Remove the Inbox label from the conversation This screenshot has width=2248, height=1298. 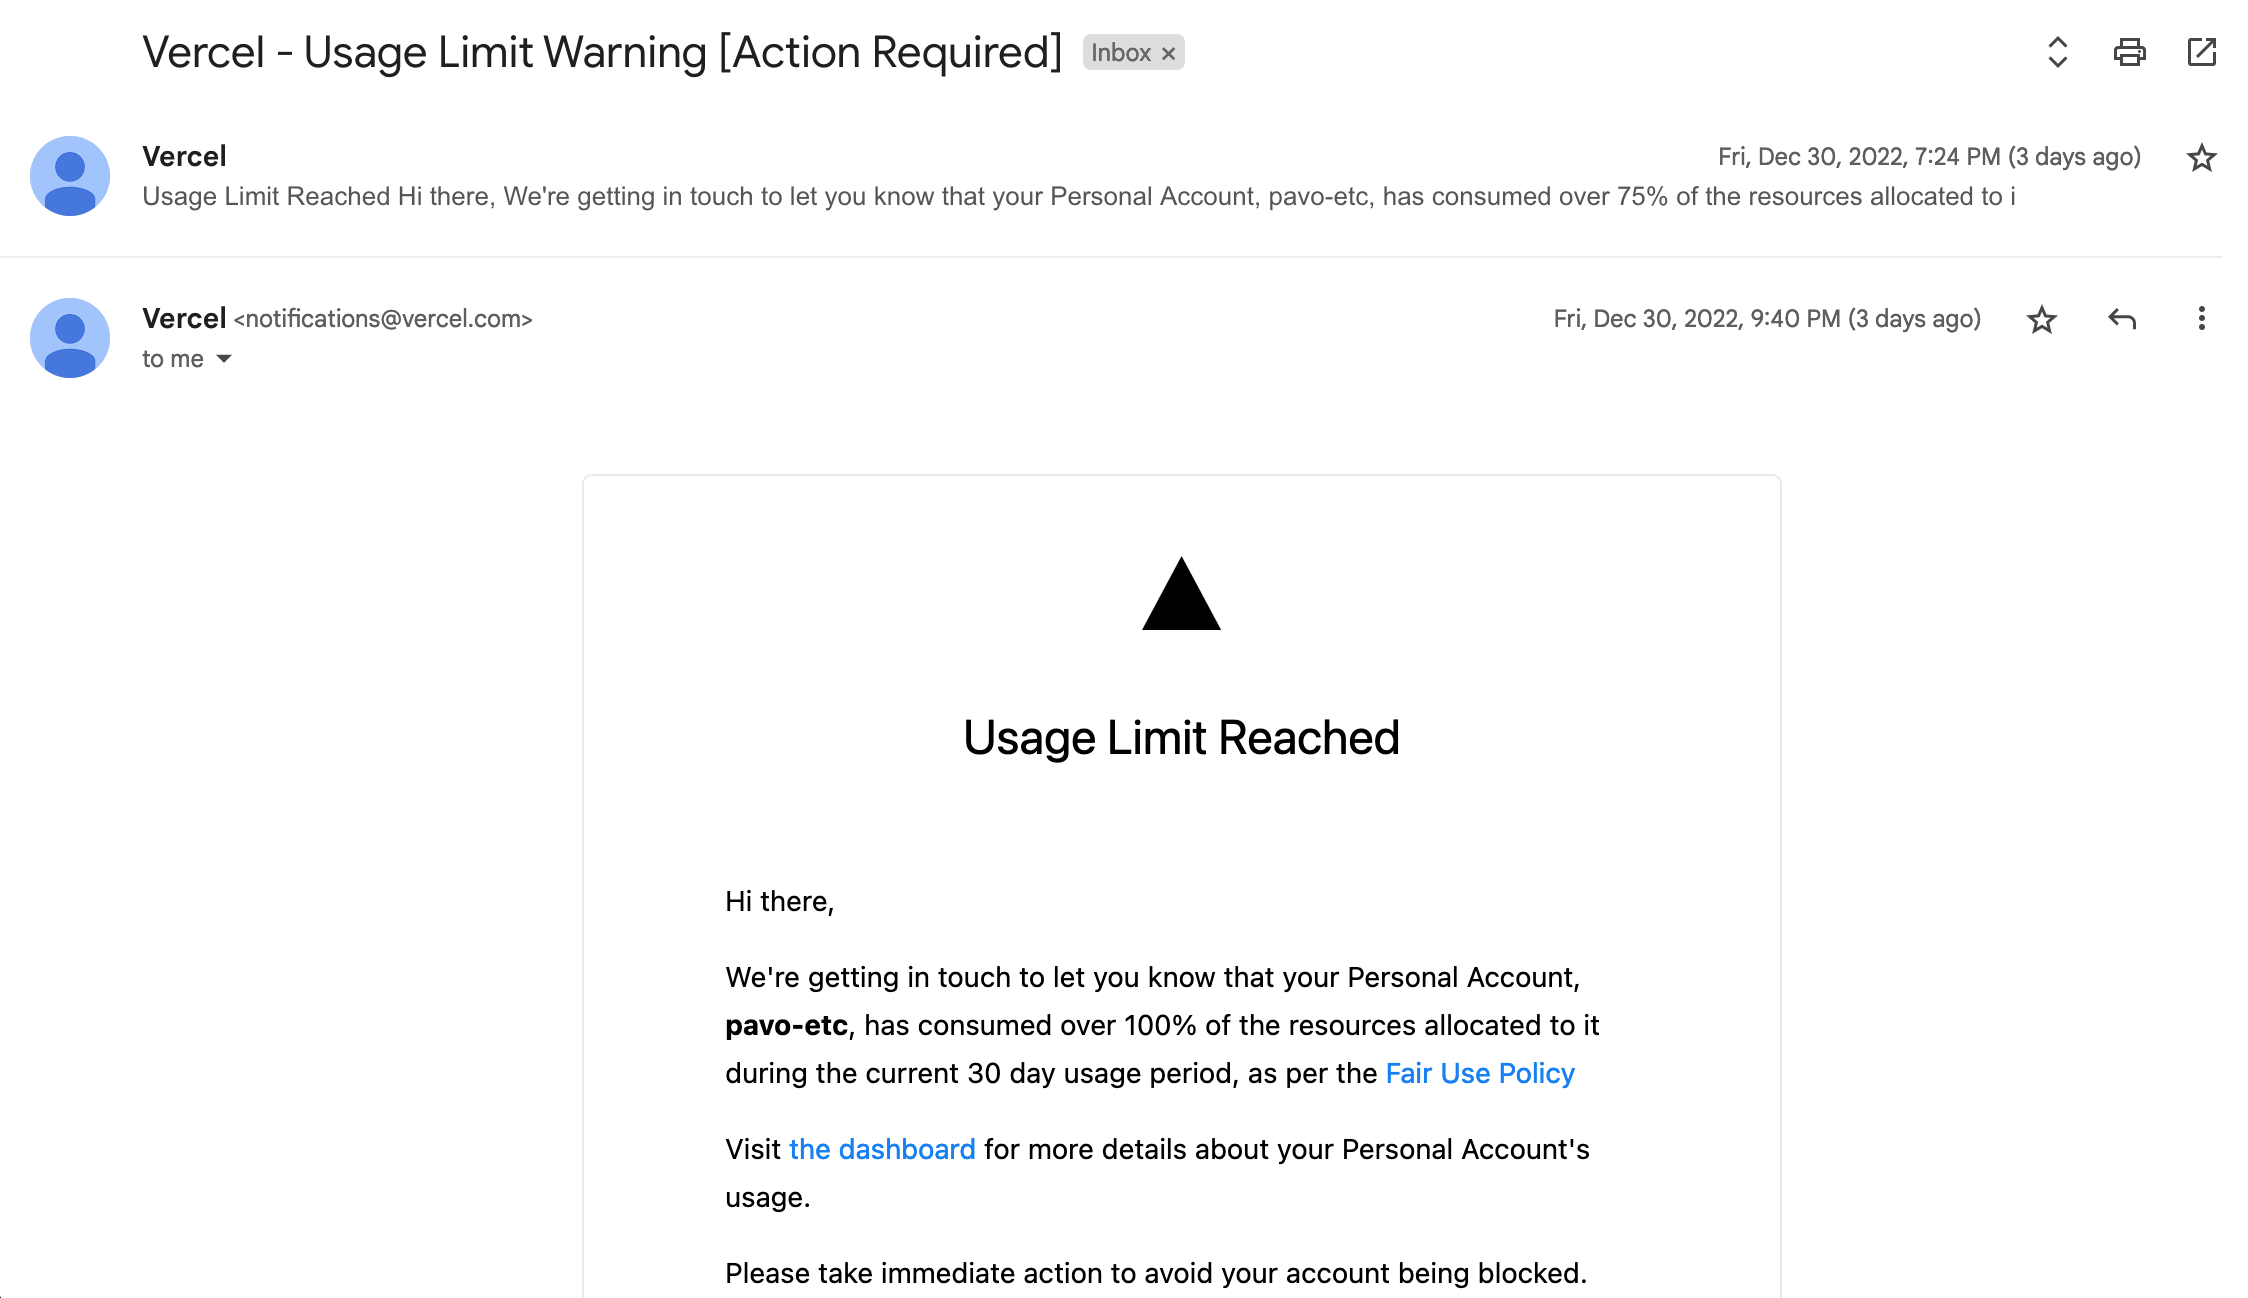[1168, 54]
